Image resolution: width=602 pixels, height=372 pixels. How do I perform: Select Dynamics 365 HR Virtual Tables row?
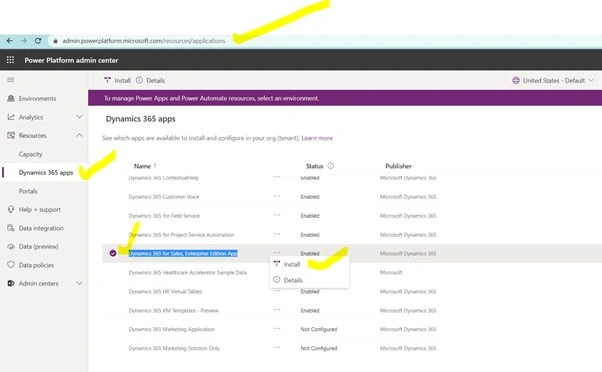point(165,291)
